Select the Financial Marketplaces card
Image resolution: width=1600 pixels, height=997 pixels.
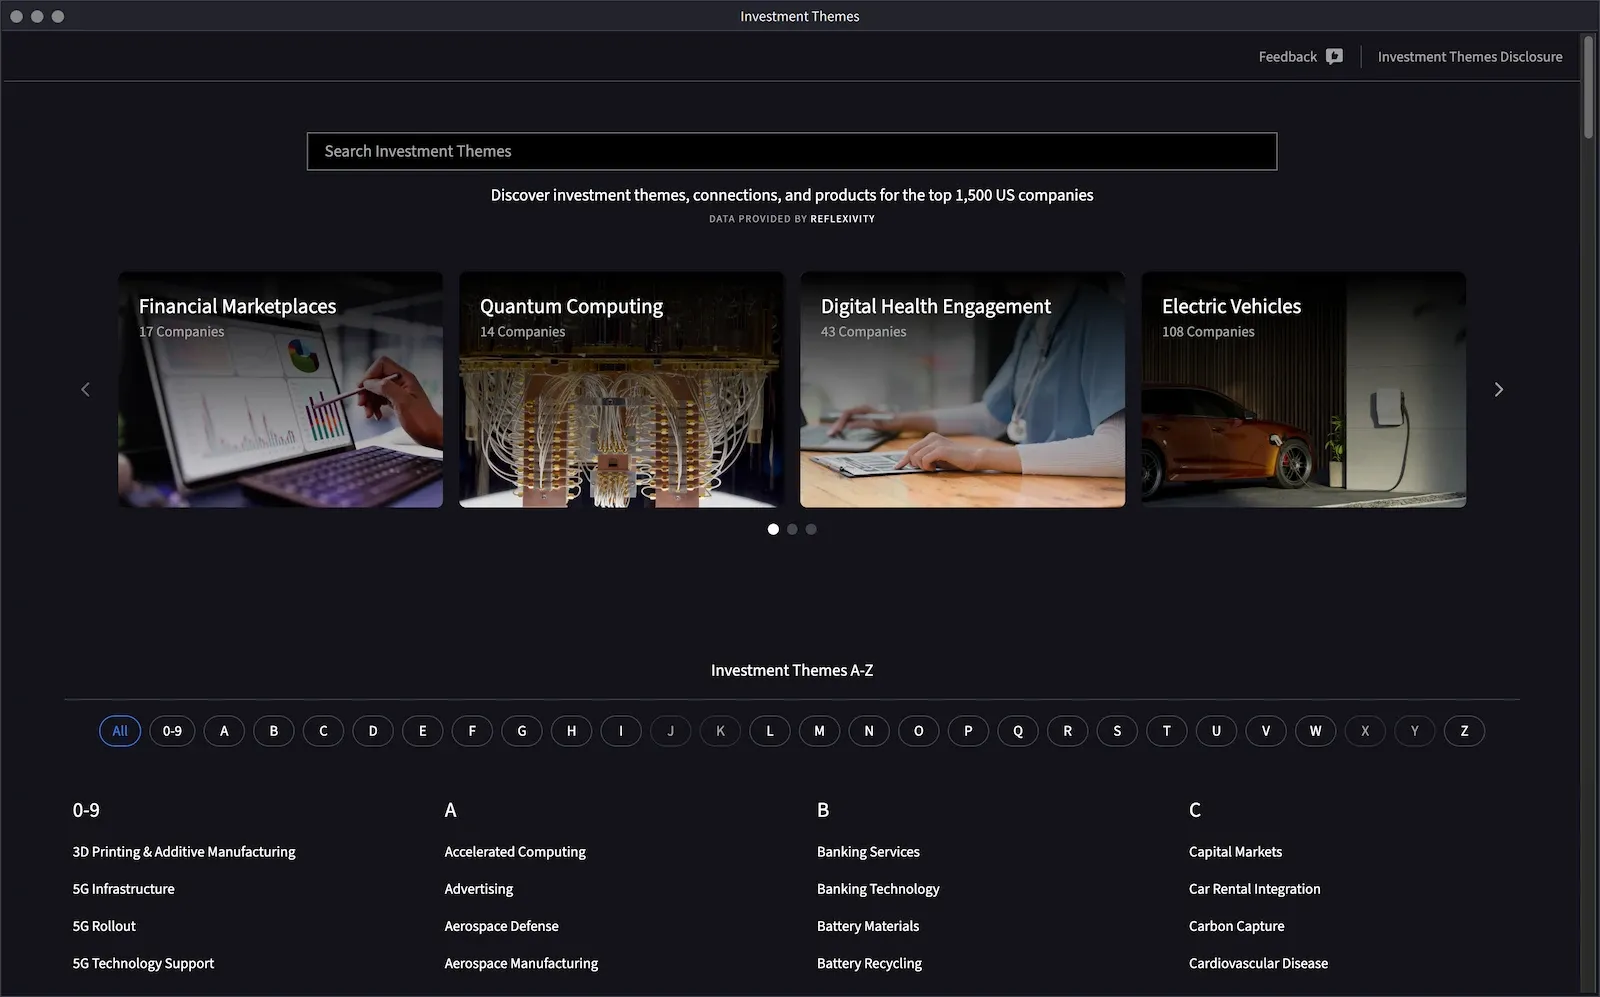[280, 389]
